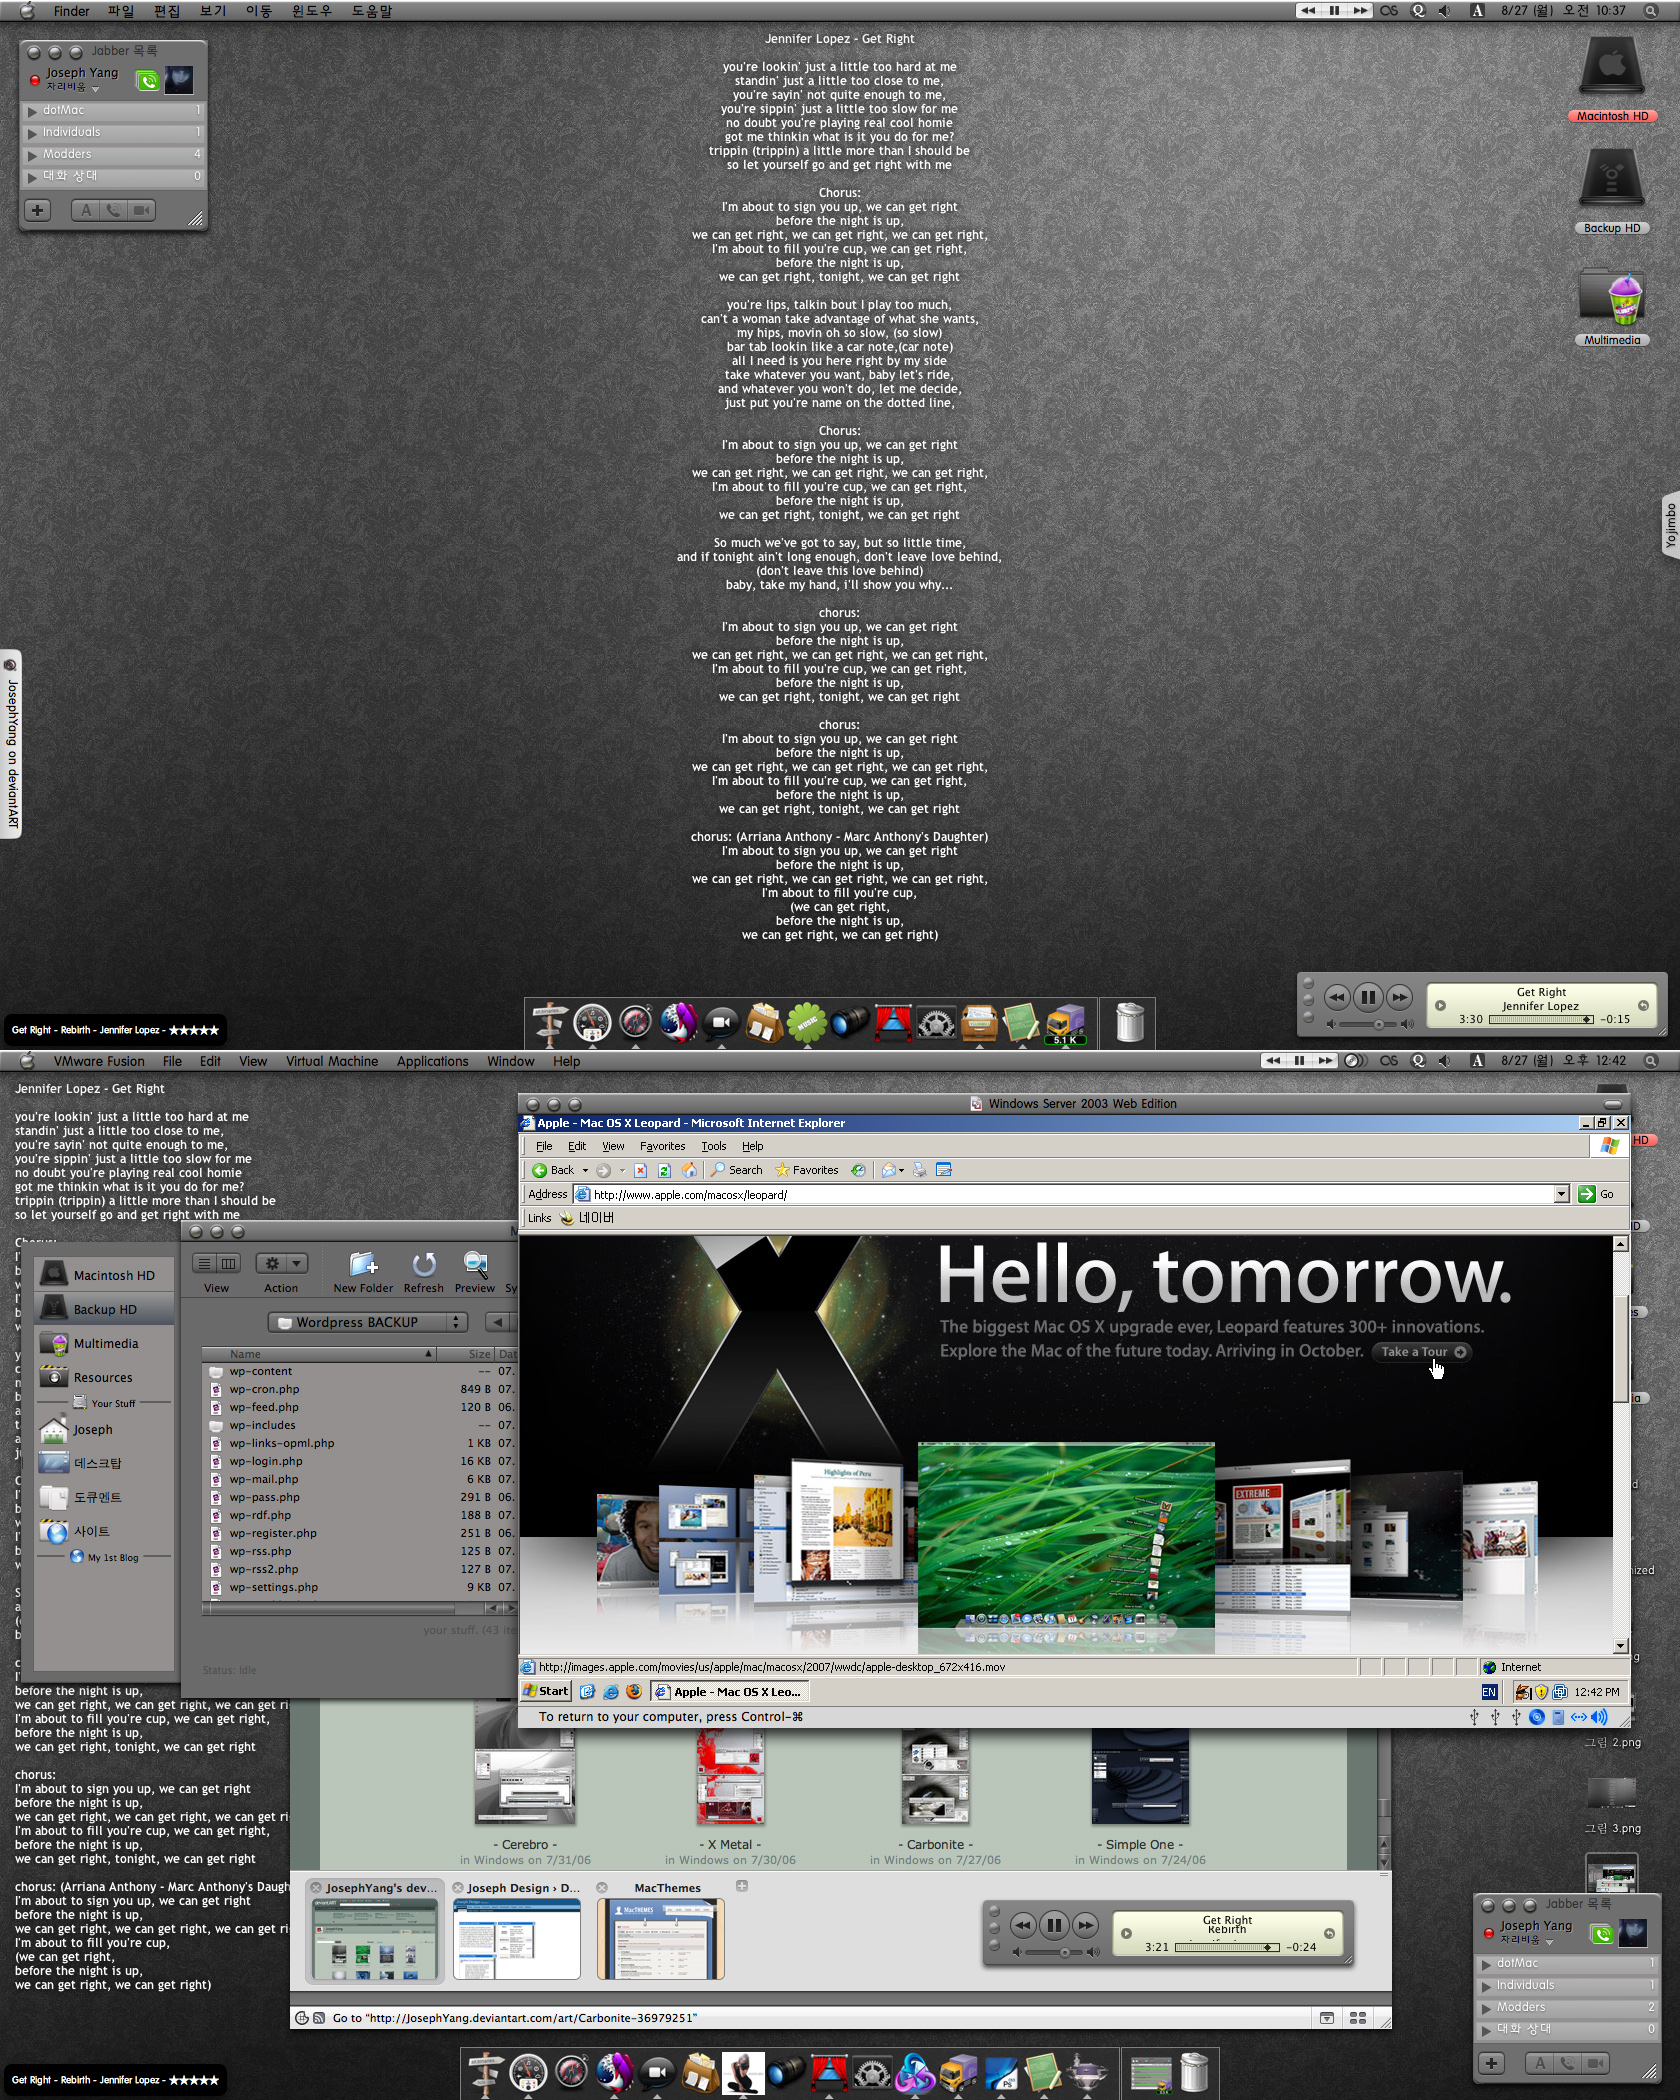Image resolution: width=1680 pixels, height=2100 pixels.
Task: Open the Yojimbo file drawer dock icon
Action: point(979,1023)
